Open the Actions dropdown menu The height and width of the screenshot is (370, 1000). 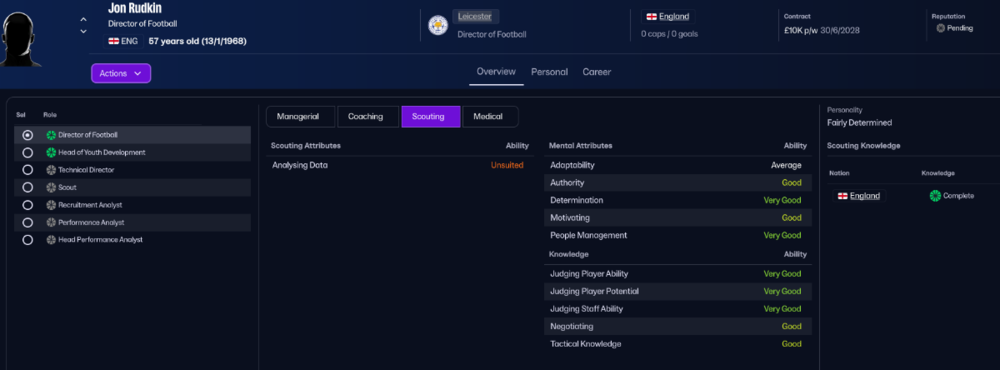point(121,73)
